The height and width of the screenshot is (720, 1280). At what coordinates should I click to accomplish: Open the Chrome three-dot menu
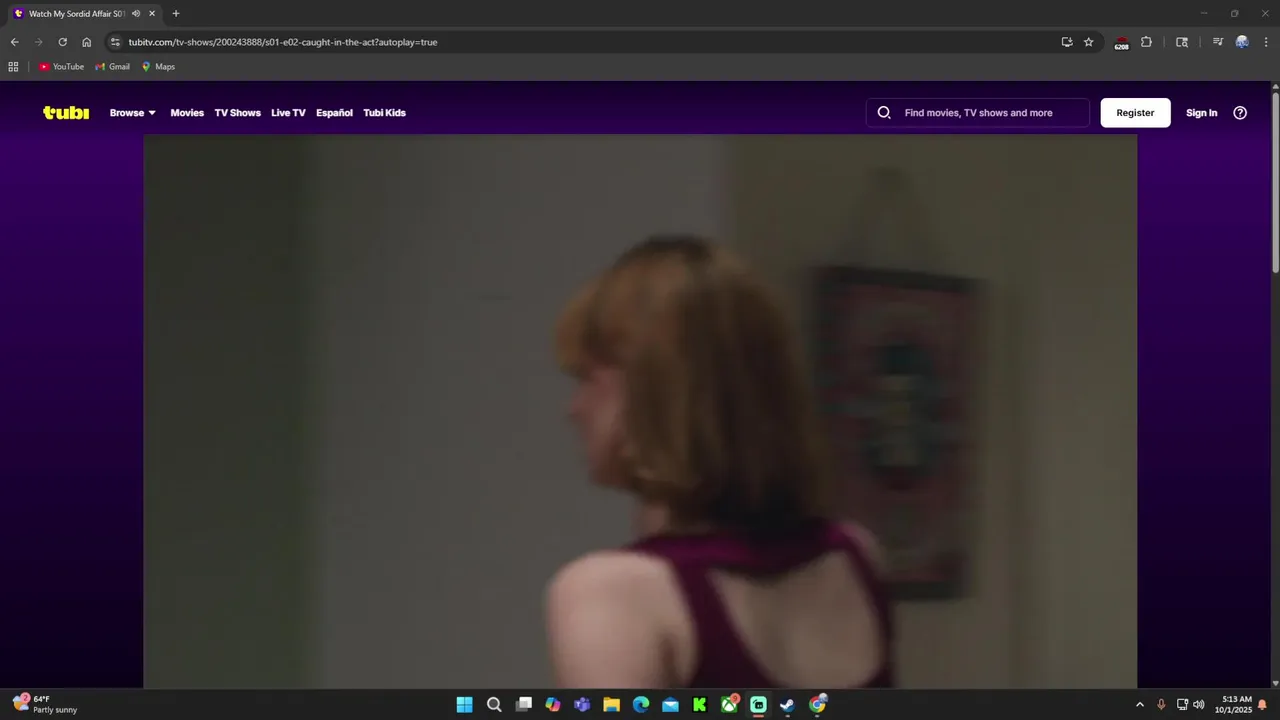1267,42
